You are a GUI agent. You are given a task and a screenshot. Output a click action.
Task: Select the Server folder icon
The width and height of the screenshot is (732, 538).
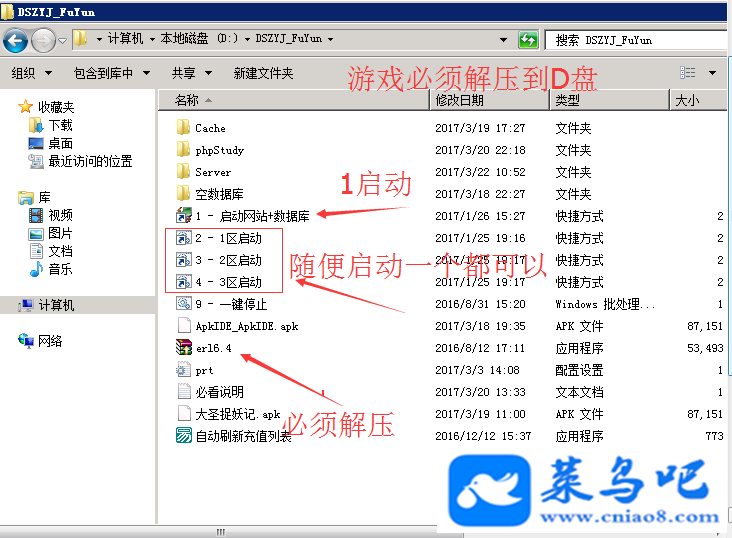183,171
